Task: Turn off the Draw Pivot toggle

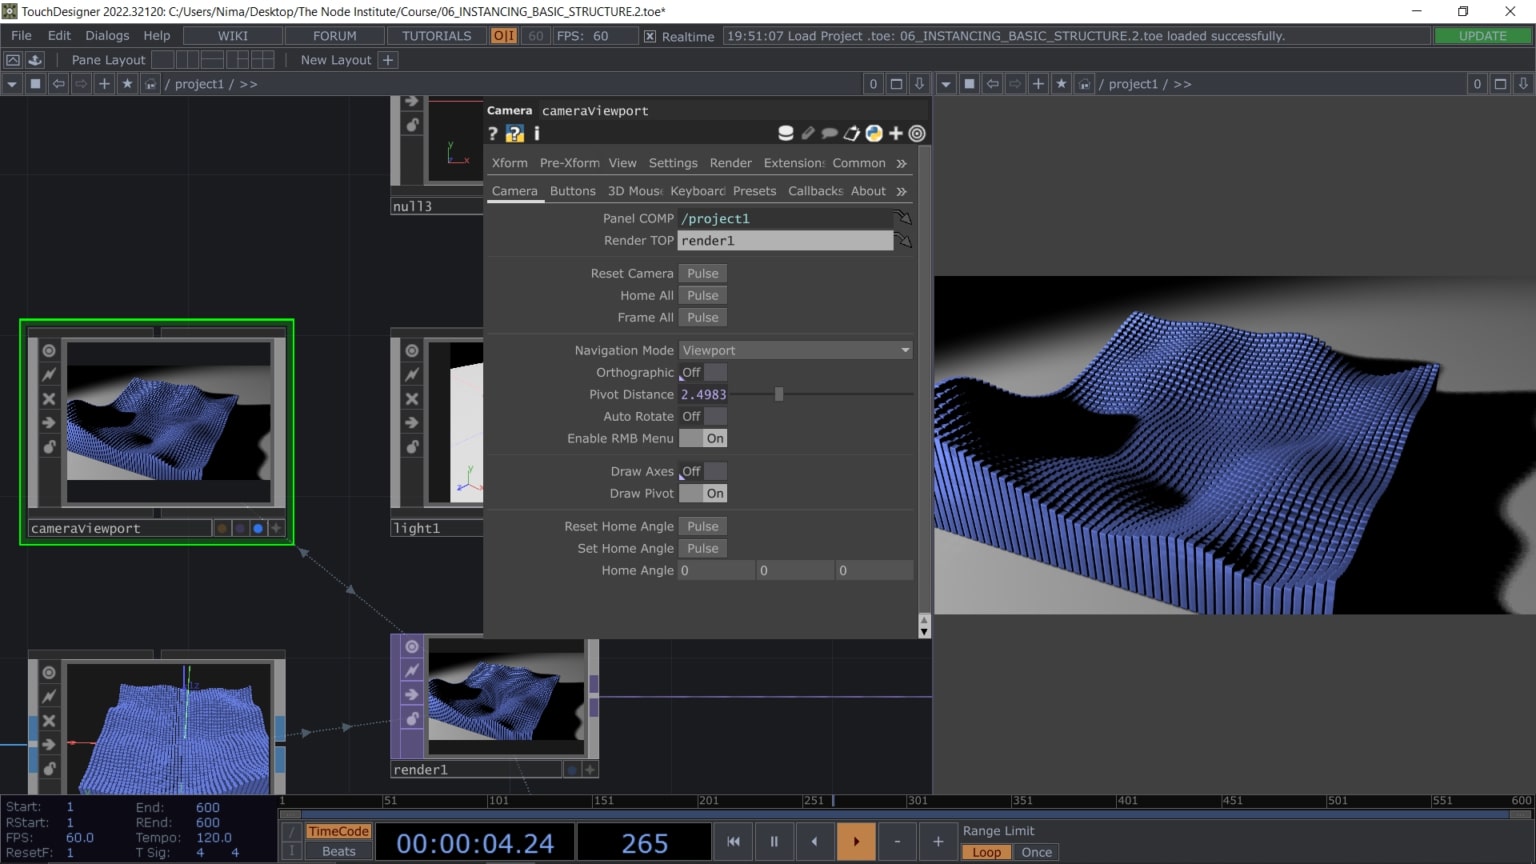Action: (x=702, y=493)
